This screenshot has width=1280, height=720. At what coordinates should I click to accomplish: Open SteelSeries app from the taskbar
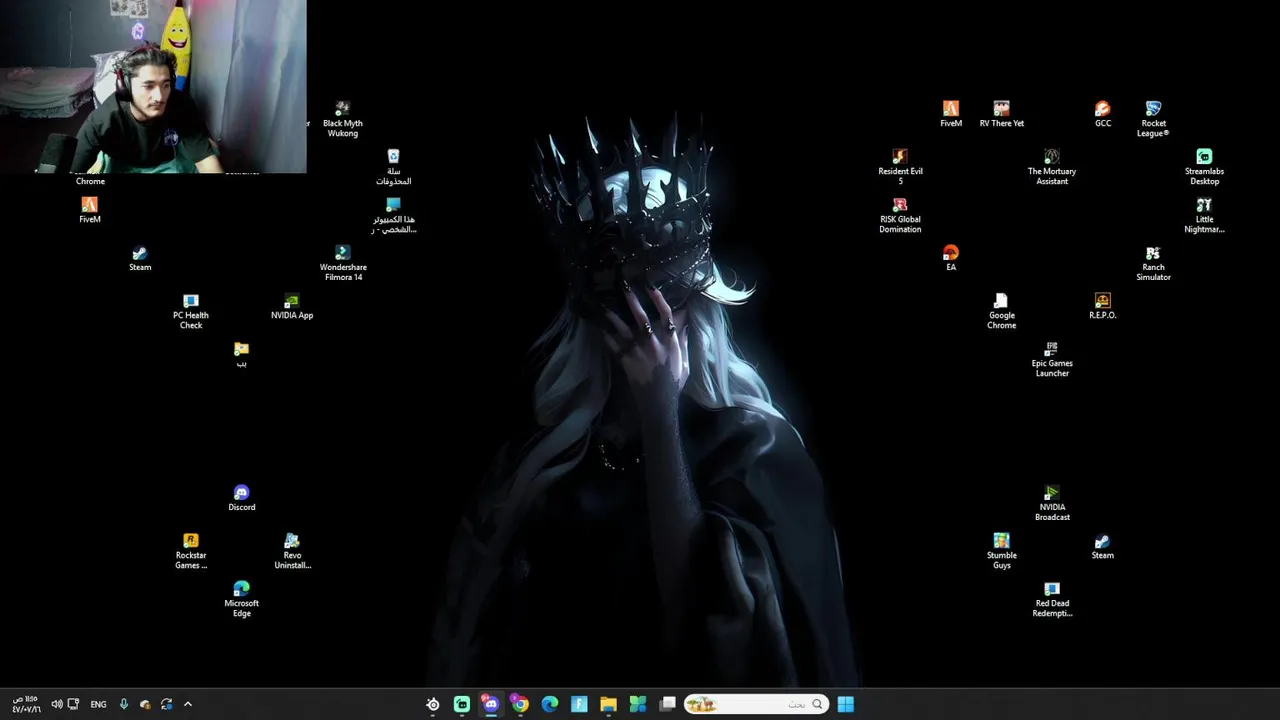433,704
